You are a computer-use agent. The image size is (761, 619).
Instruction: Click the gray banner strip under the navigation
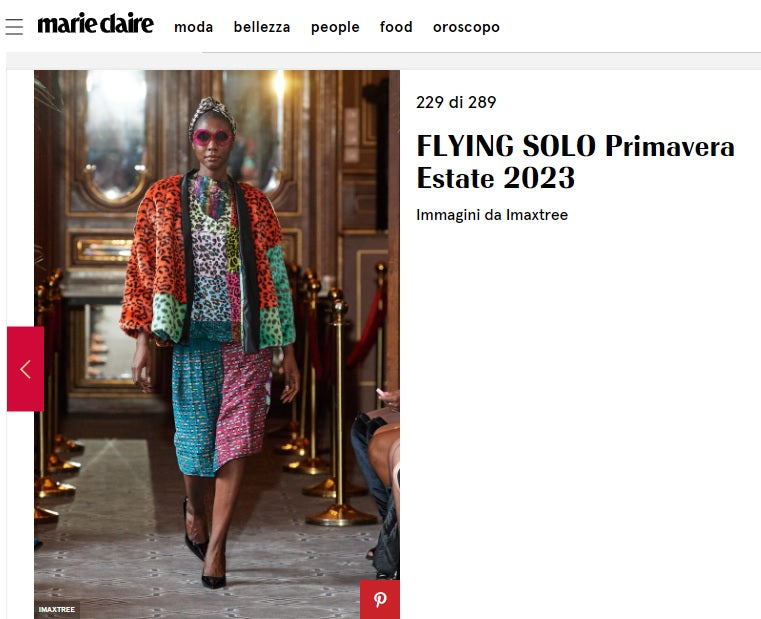(x=383, y=61)
